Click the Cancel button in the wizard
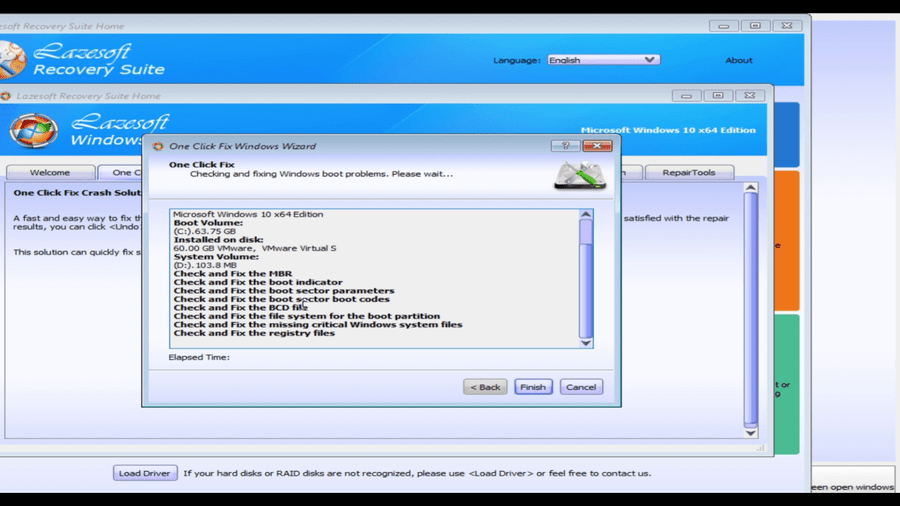The height and width of the screenshot is (506, 900). pos(581,387)
